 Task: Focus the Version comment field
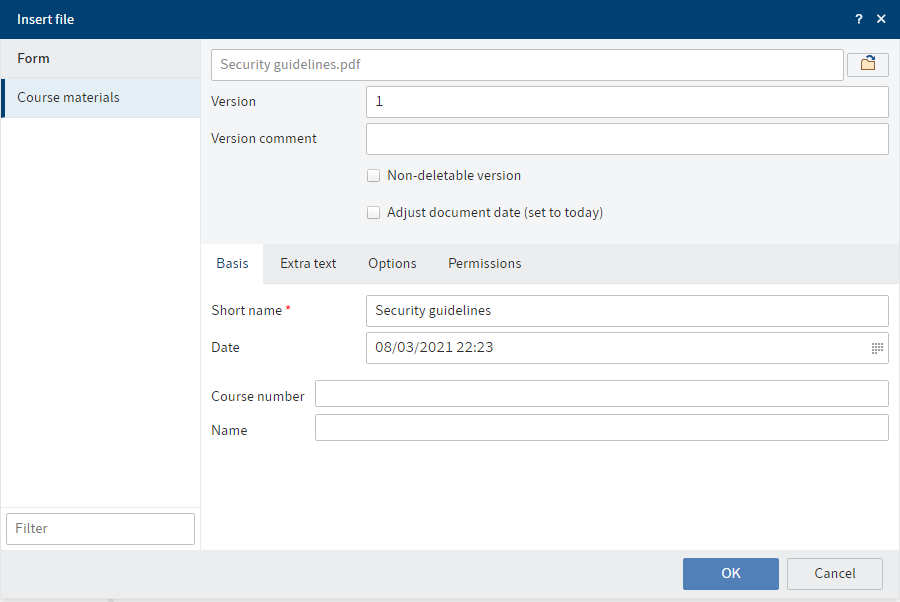627,139
